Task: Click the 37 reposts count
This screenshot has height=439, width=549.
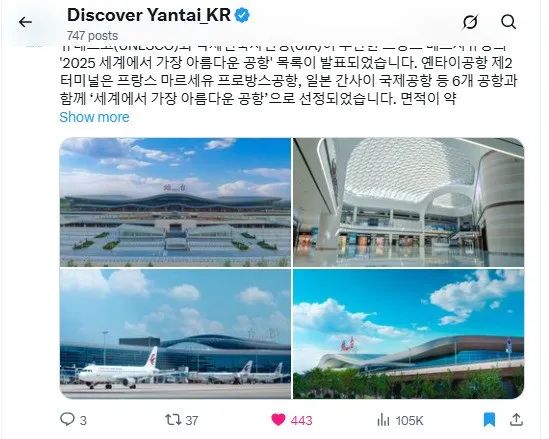Action: click(192, 420)
